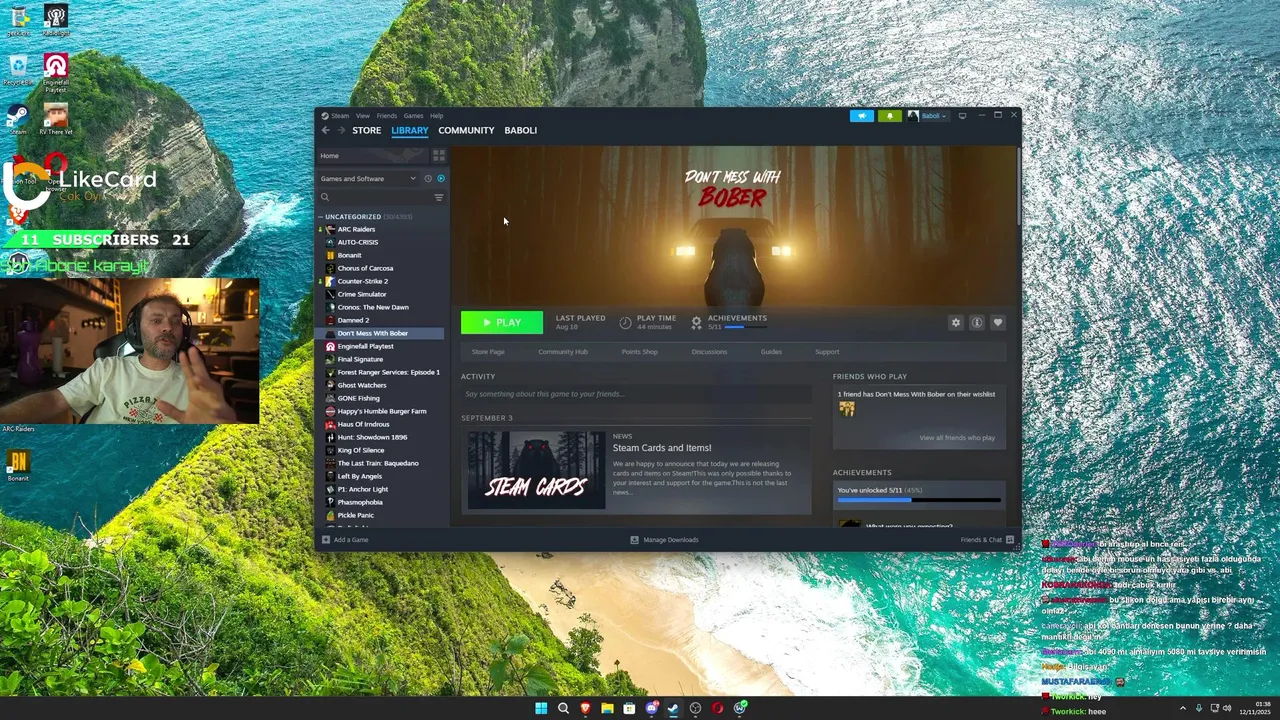Click View all friends who play

[957, 438]
